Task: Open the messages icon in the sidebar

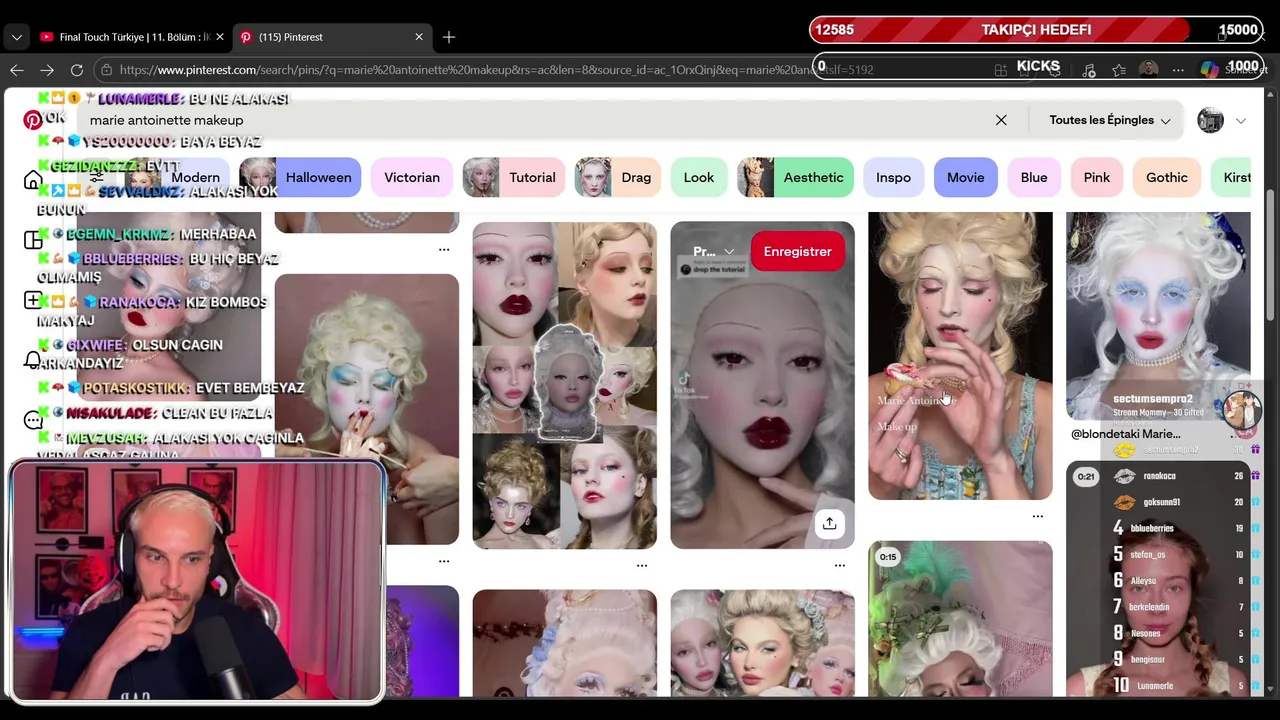Action: [33, 420]
